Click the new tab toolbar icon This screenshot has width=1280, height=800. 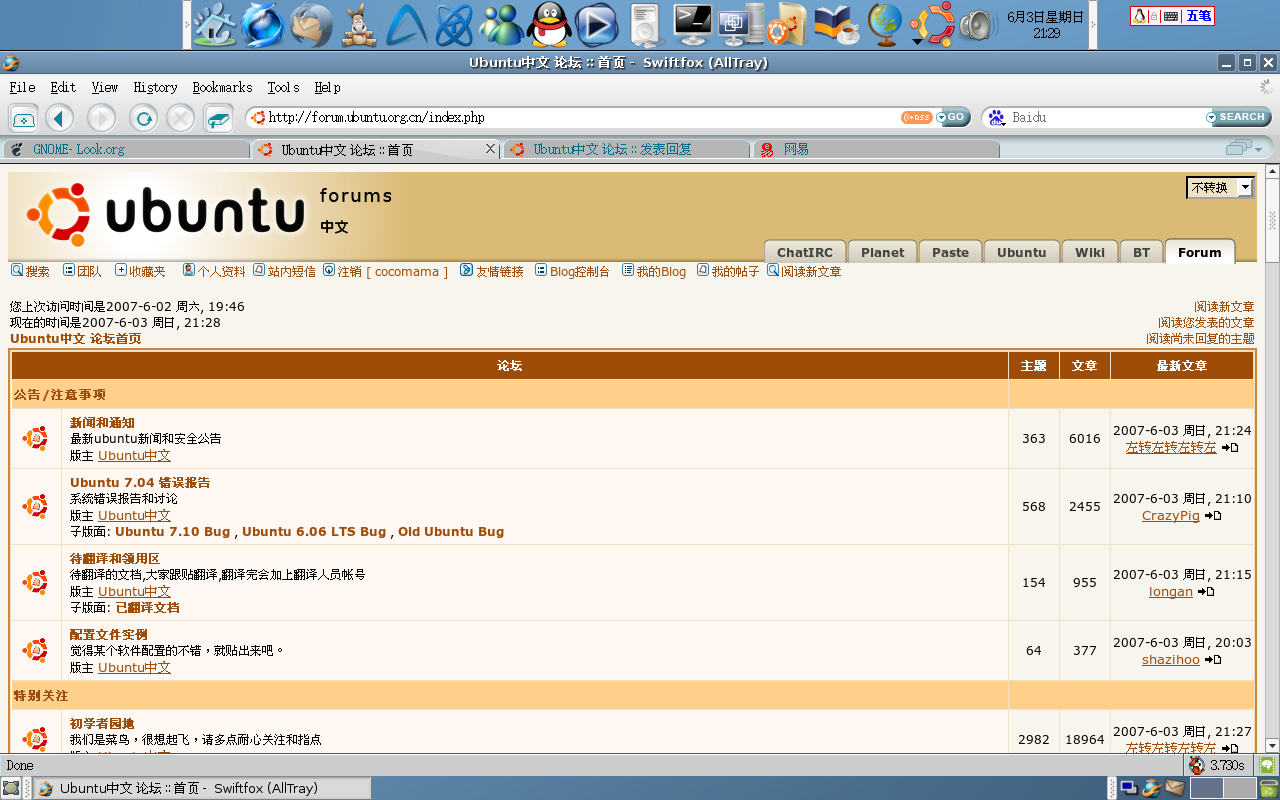coord(24,118)
